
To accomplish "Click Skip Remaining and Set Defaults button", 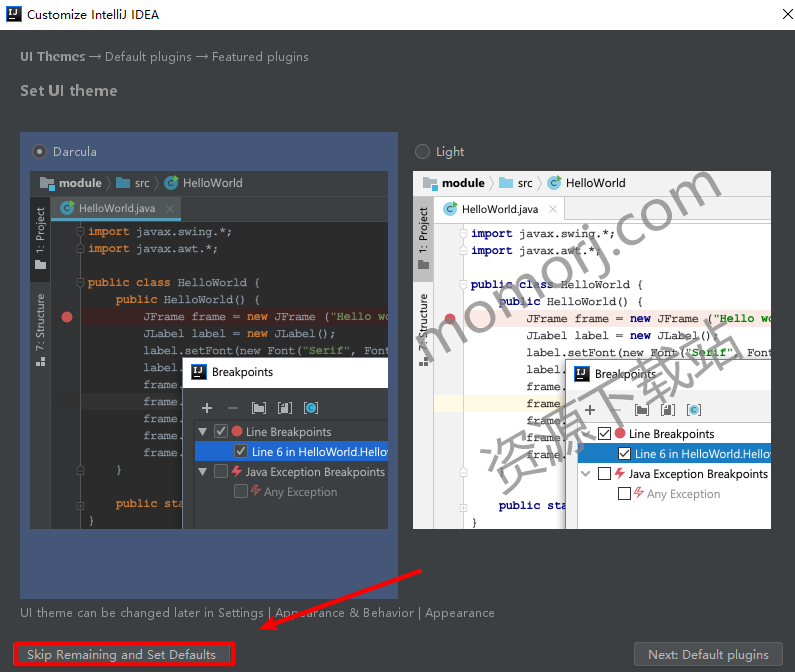I will tap(122, 654).
